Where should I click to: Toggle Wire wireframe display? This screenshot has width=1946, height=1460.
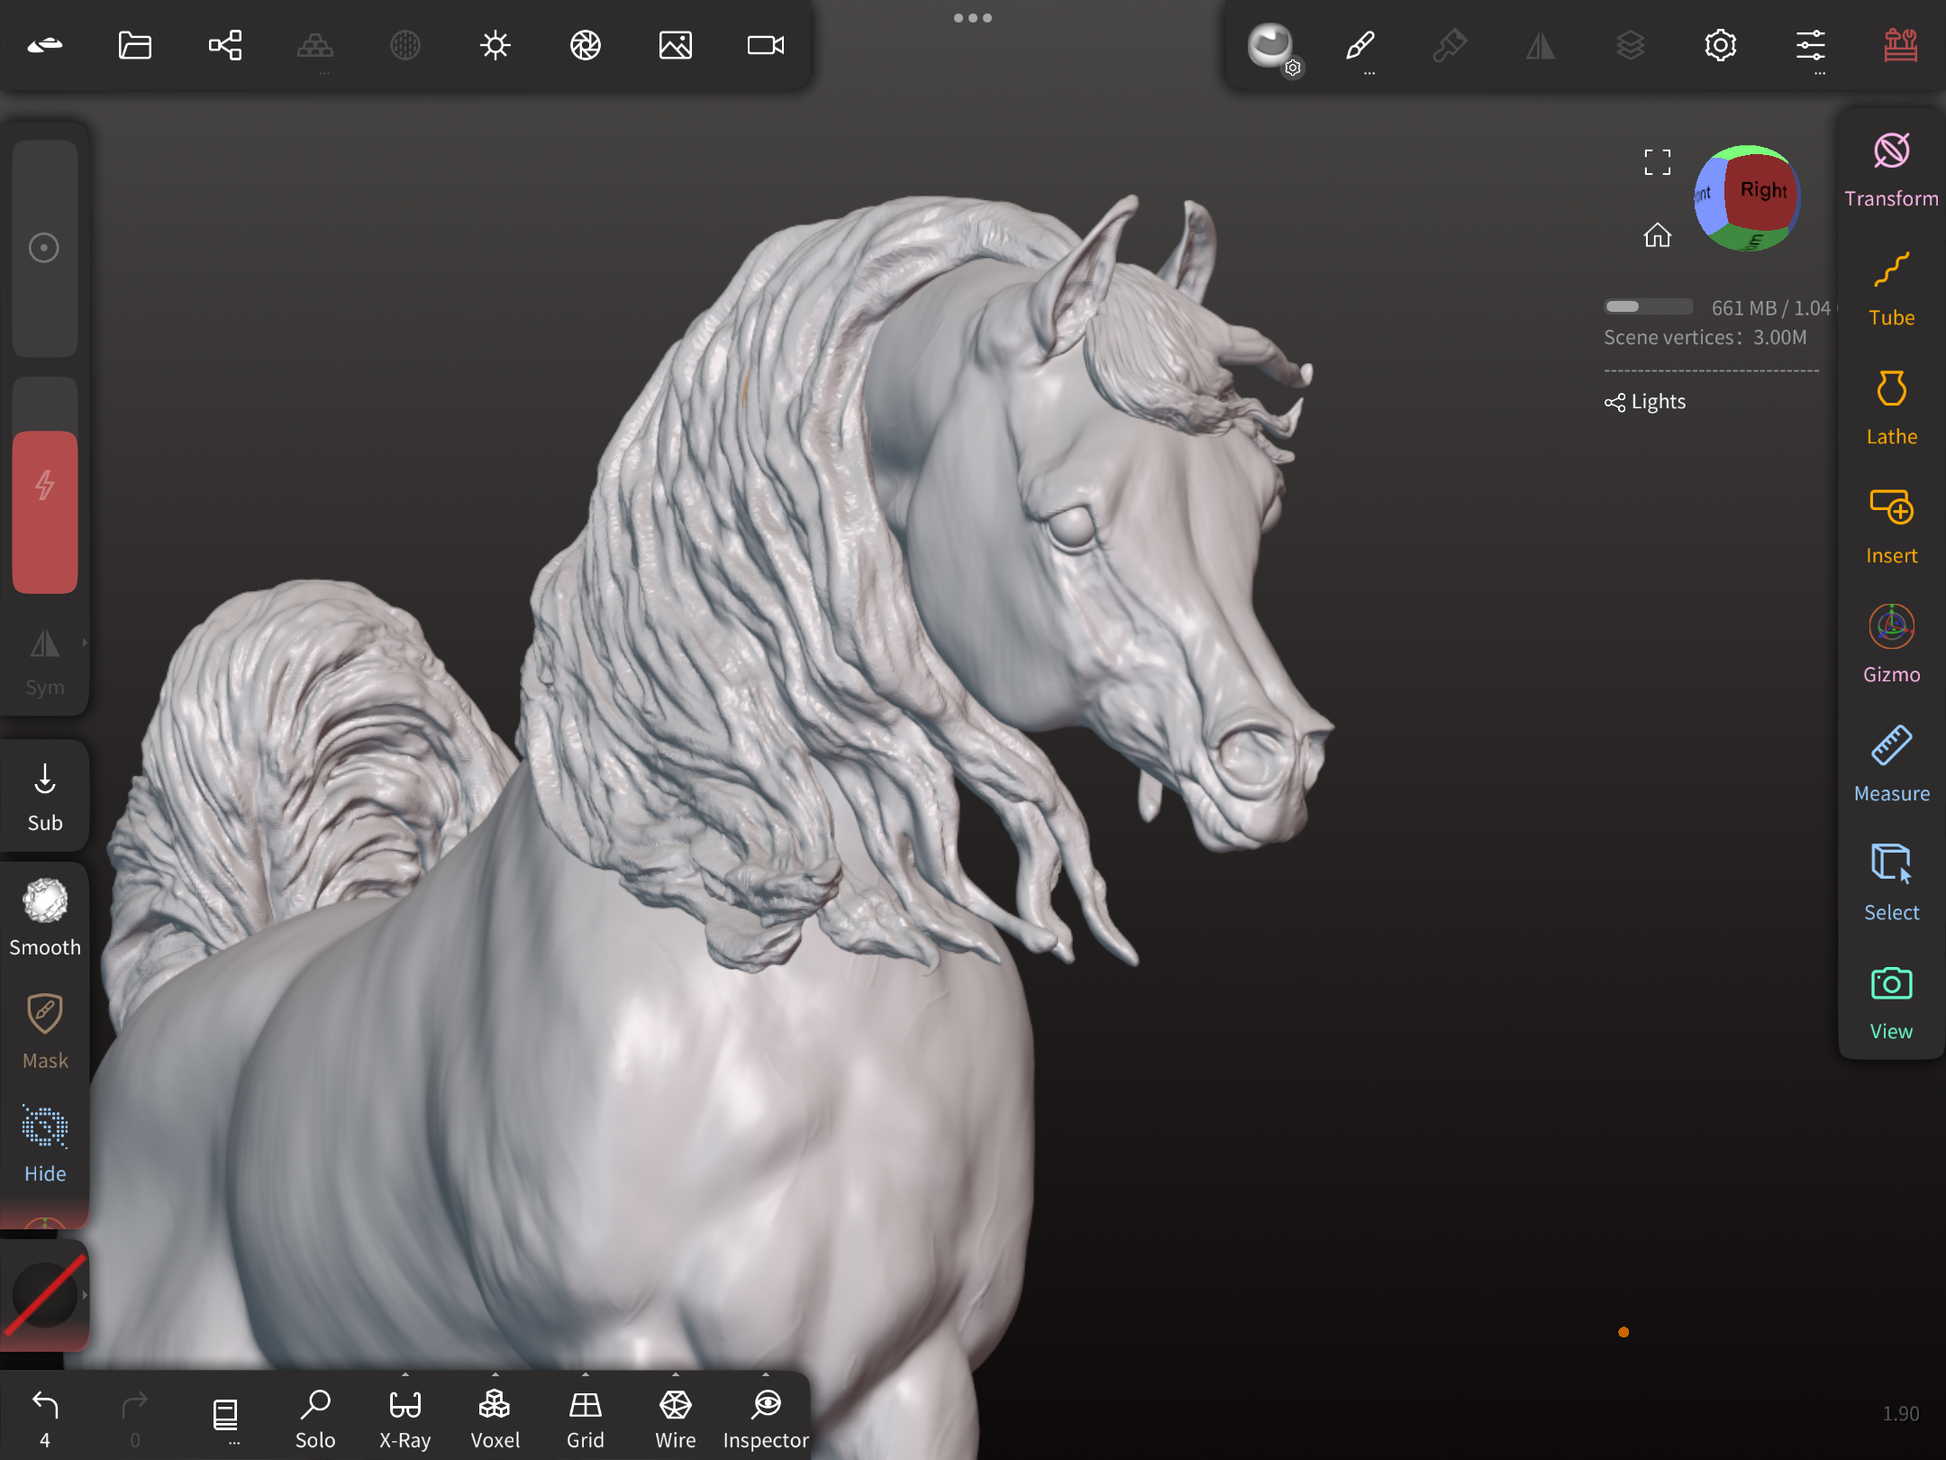point(675,1416)
